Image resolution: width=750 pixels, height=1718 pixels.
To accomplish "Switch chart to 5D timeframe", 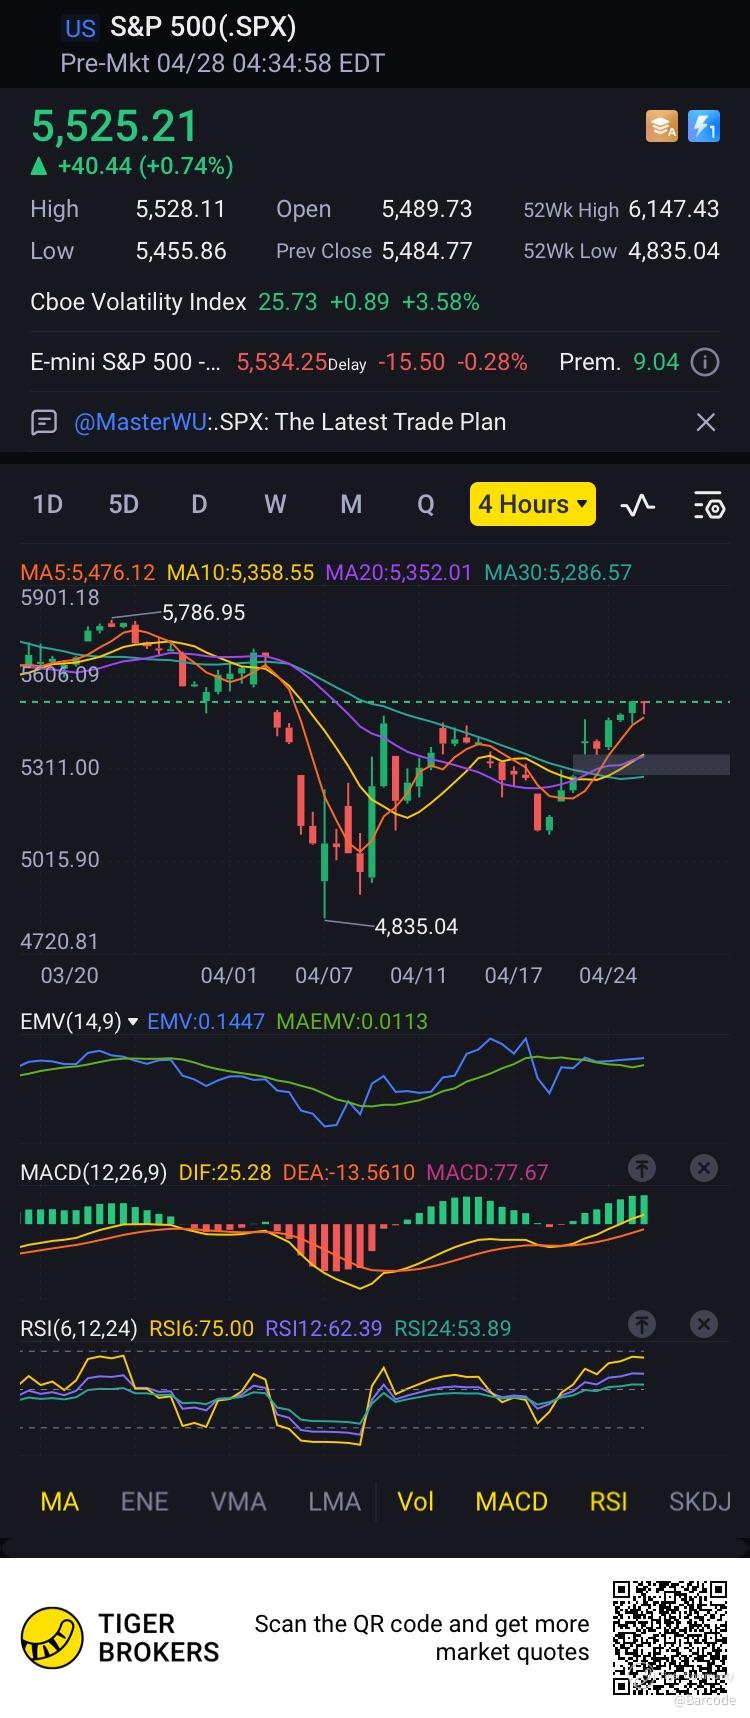I will click(x=124, y=504).
